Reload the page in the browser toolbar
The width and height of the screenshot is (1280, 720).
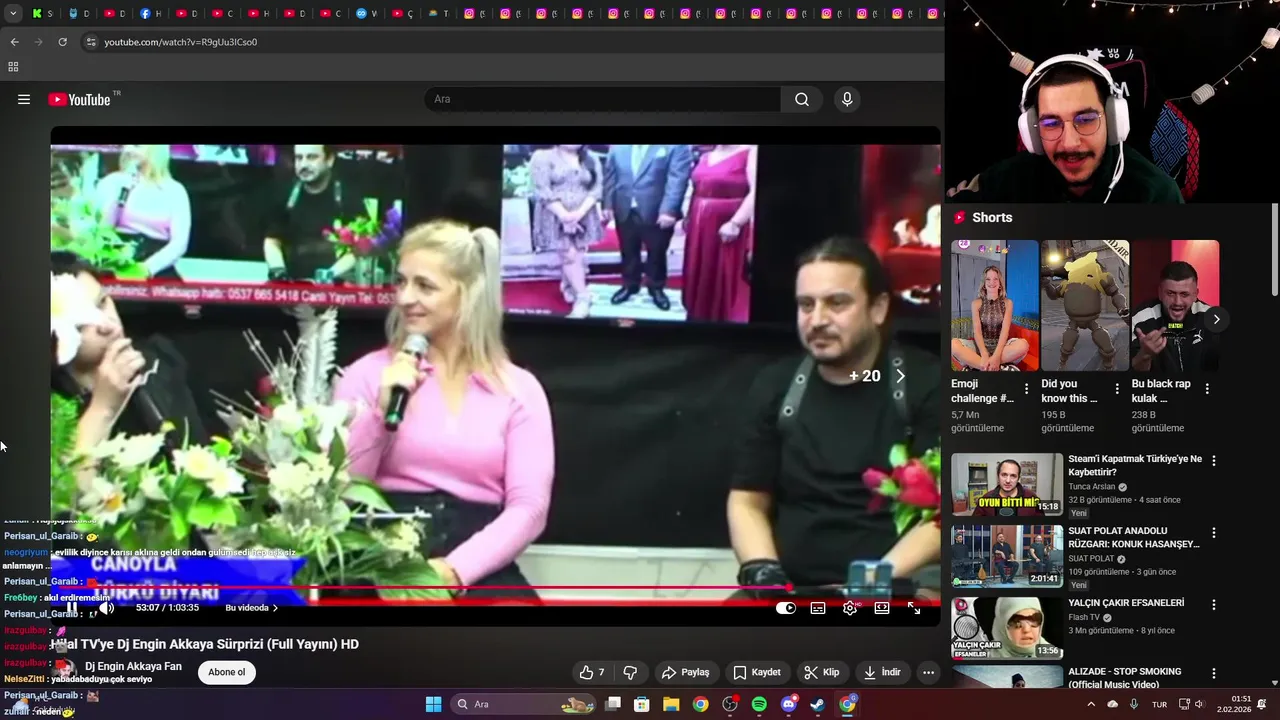point(62,42)
